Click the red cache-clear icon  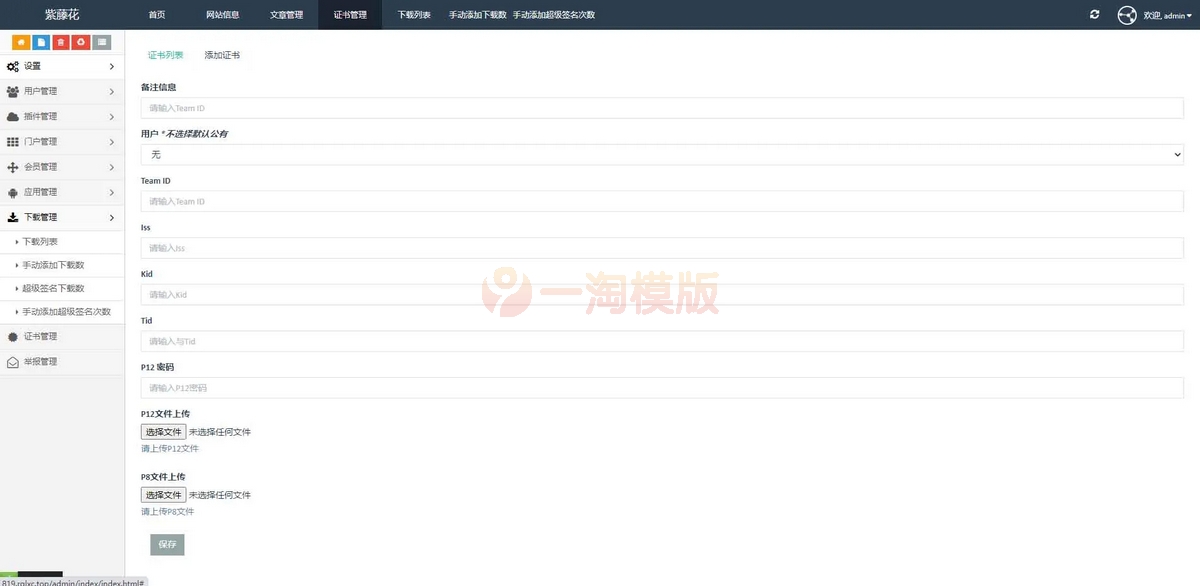click(x=81, y=41)
